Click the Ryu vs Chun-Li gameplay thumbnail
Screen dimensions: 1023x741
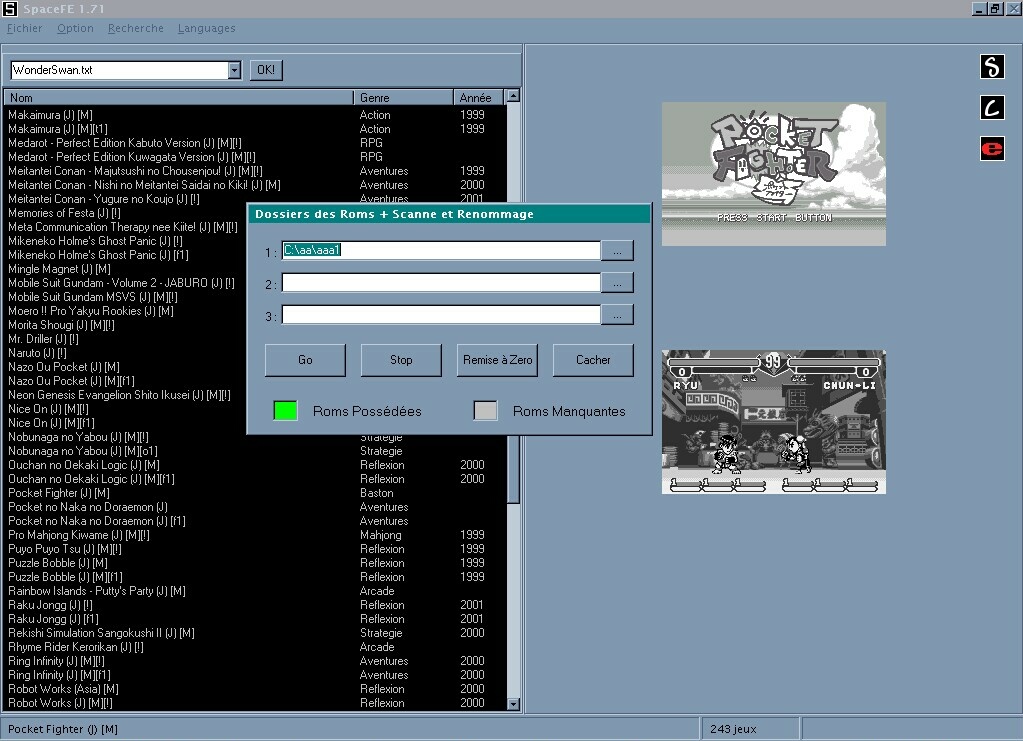(x=774, y=422)
